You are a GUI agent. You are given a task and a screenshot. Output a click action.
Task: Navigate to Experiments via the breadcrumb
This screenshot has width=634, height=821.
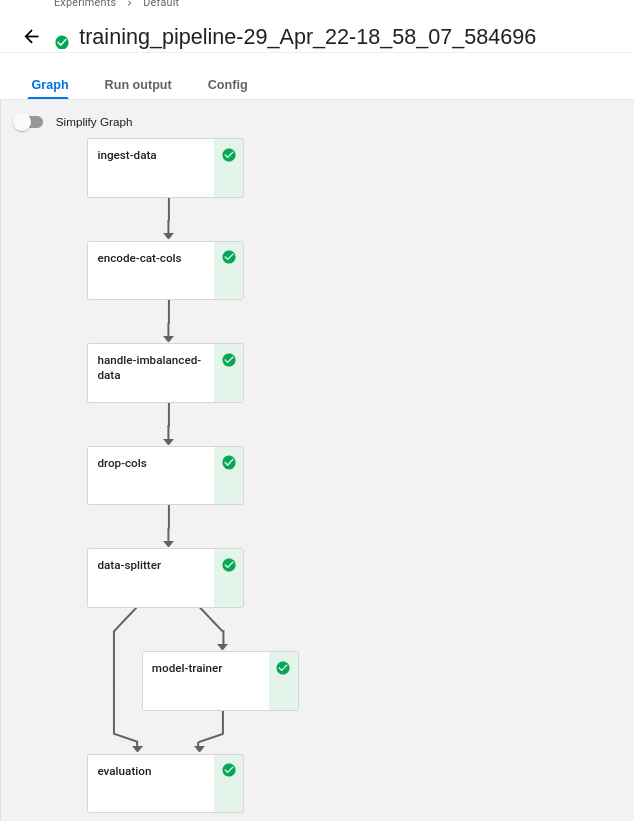pyautogui.click(x=84, y=4)
